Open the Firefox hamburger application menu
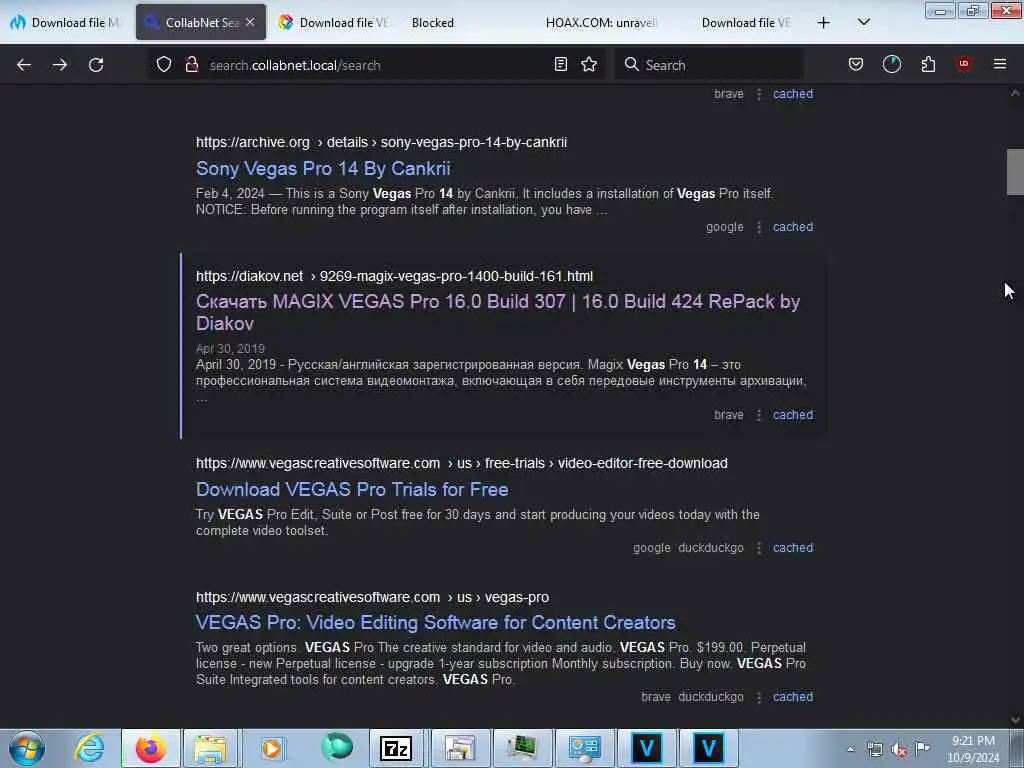1024x768 pixels. coord(999,64)
